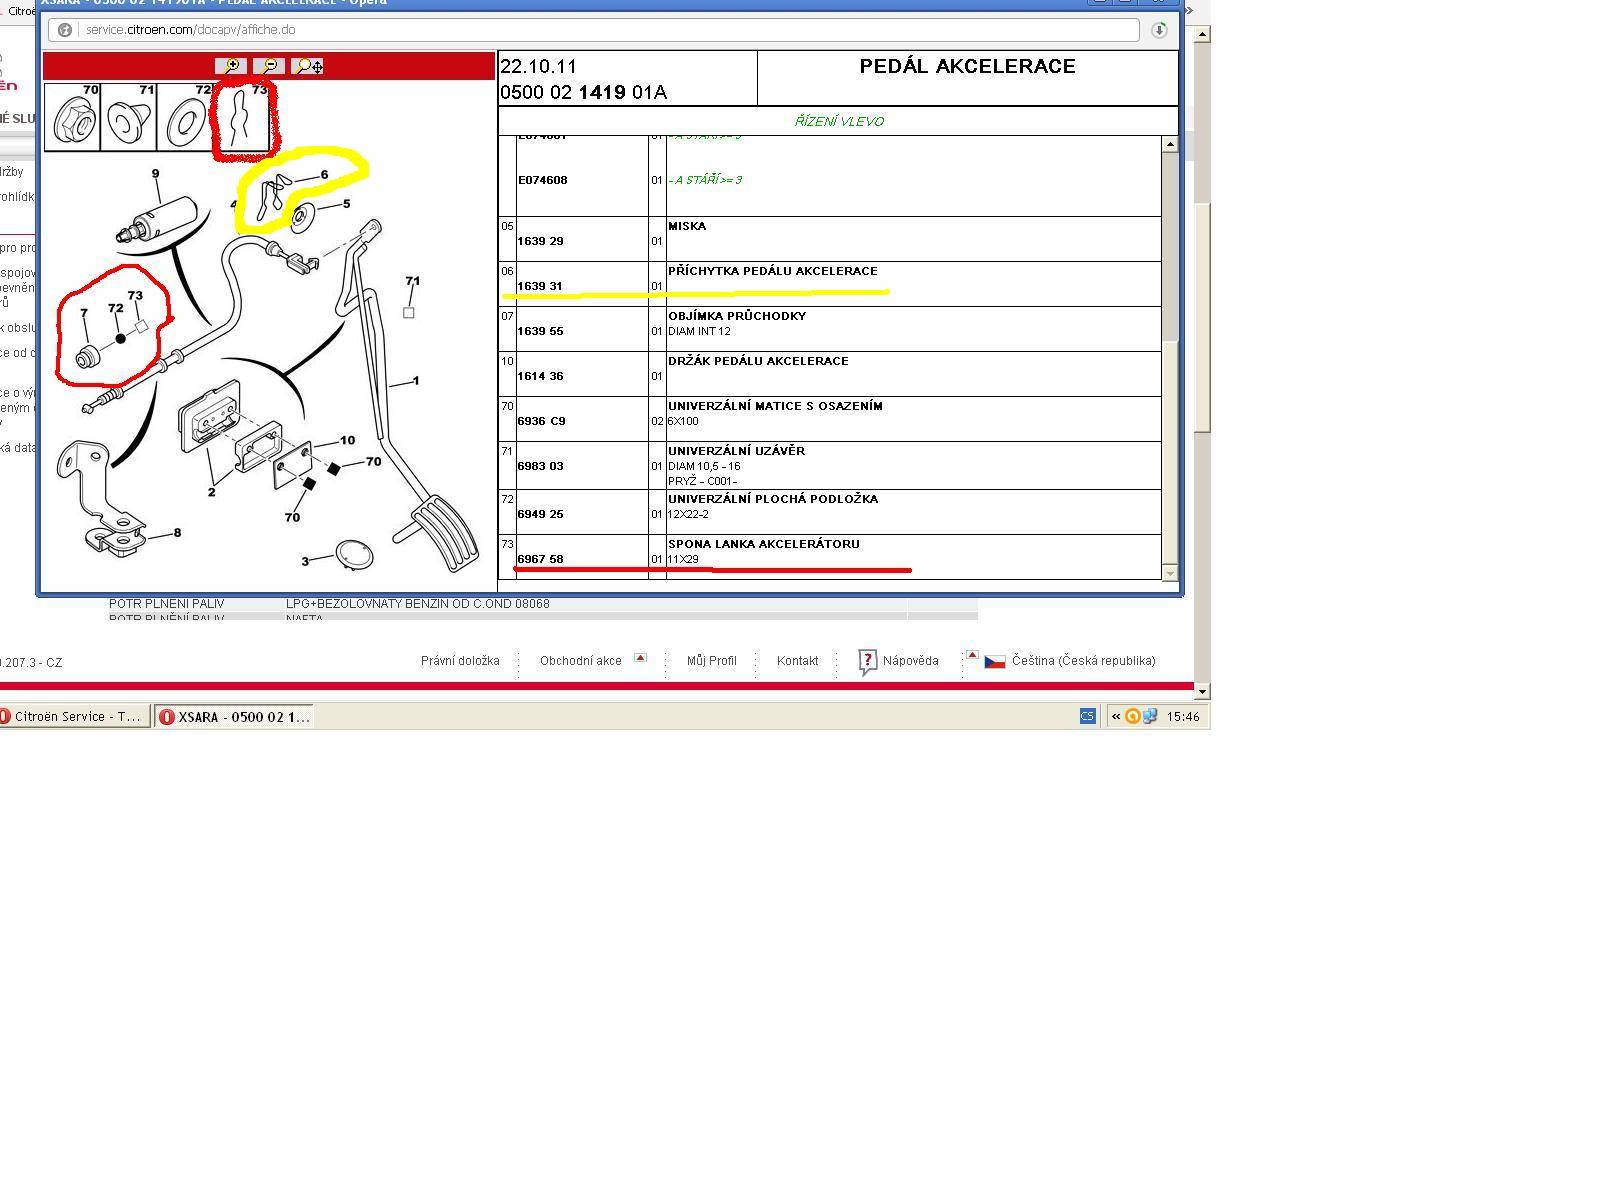Activate the zoom-and-pan diagram tool

(x=307, y=66)
